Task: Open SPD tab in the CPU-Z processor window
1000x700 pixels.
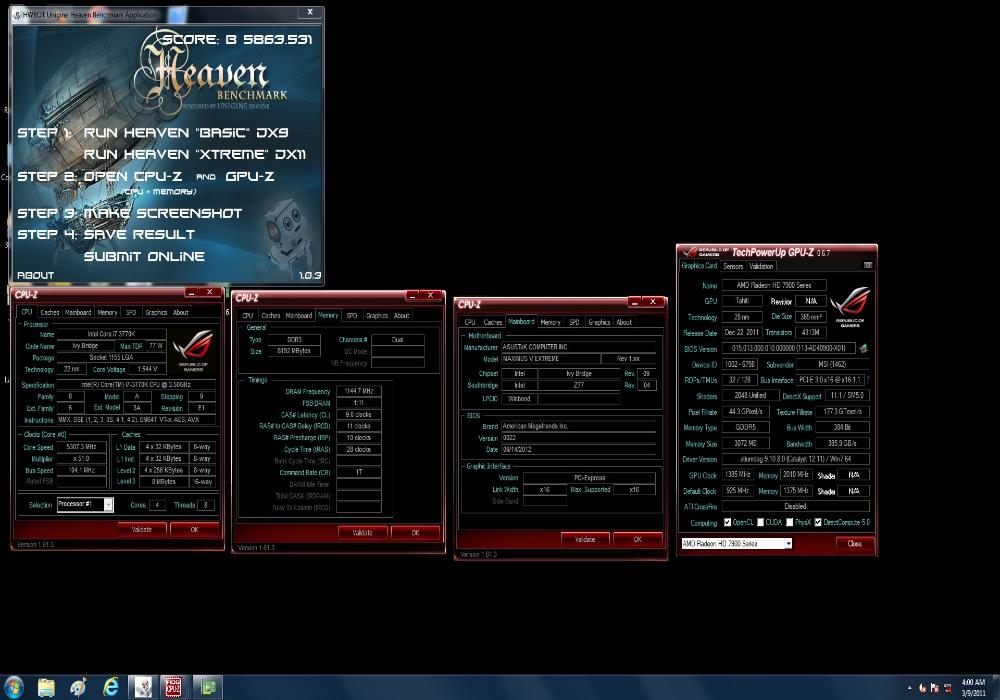Action: tap(131, 312)
